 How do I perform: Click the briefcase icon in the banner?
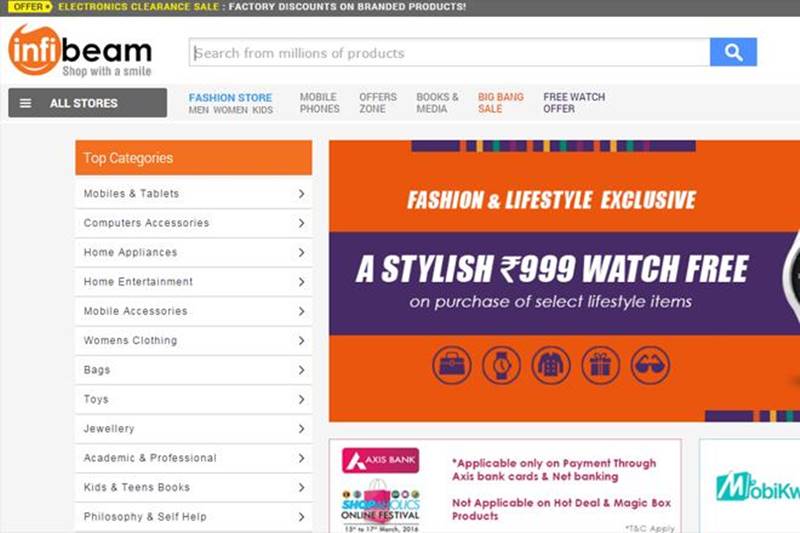coord(452,366)
